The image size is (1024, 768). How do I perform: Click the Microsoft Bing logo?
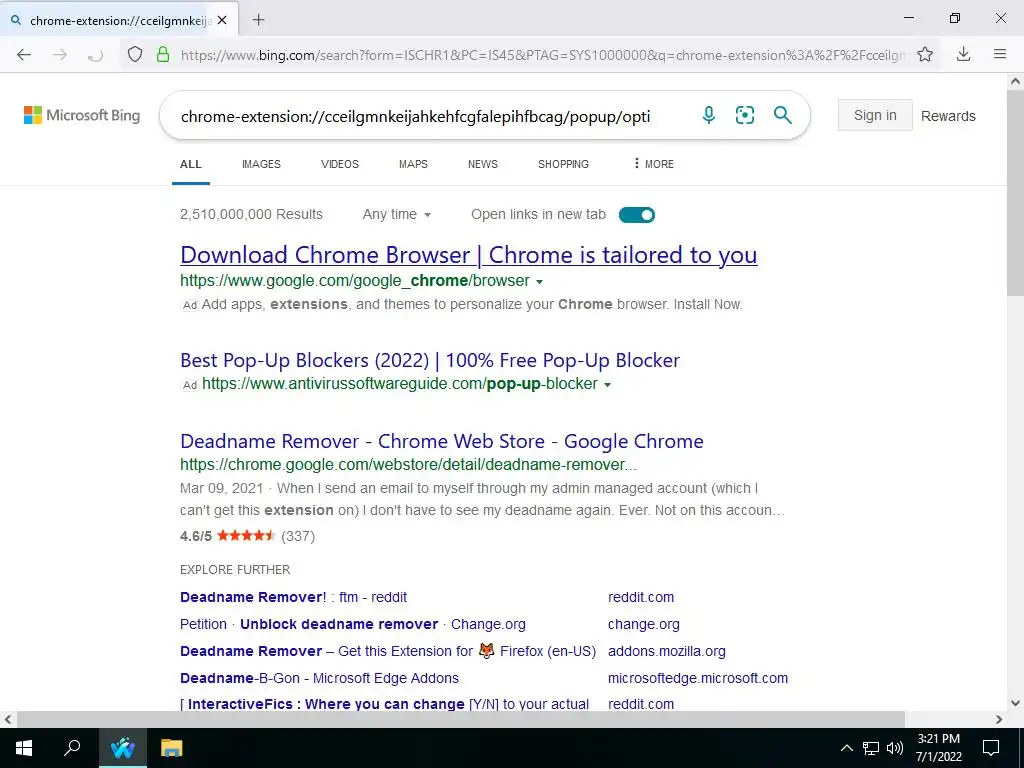[82, 116]
